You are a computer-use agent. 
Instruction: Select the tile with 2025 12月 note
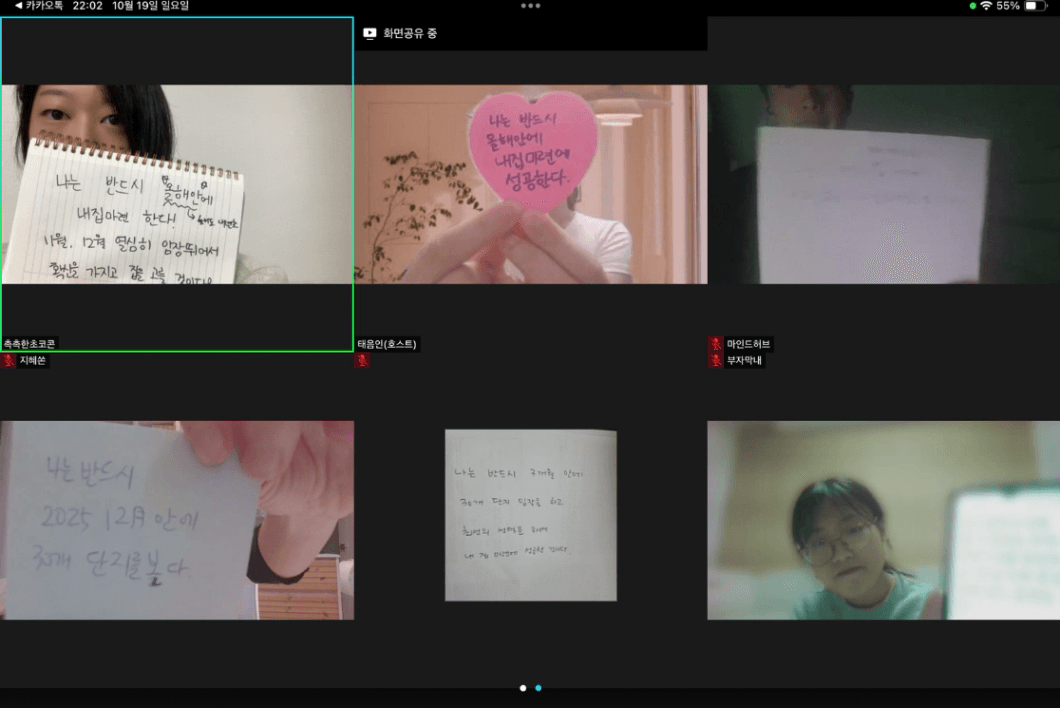tap(176, 520)
